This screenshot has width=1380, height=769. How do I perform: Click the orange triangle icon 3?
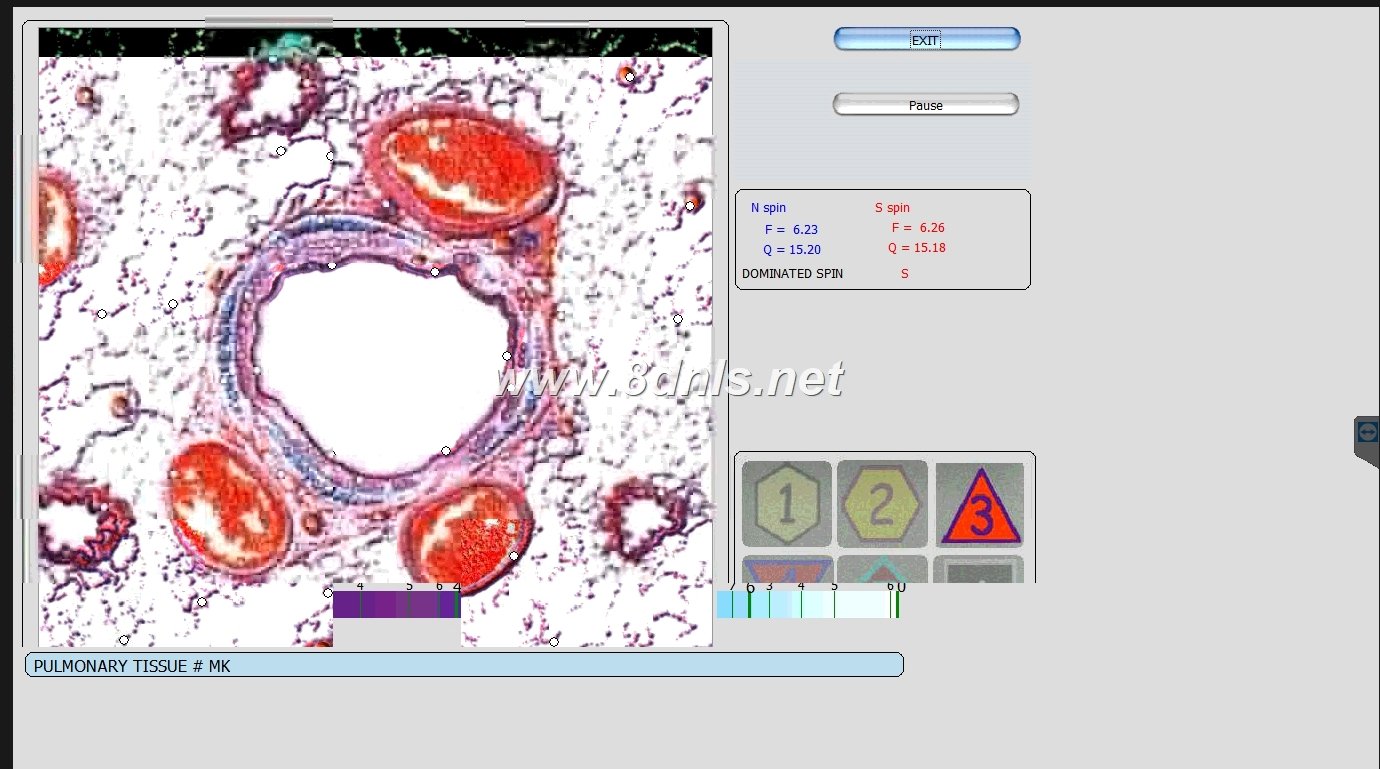click(x=979, y=504)
